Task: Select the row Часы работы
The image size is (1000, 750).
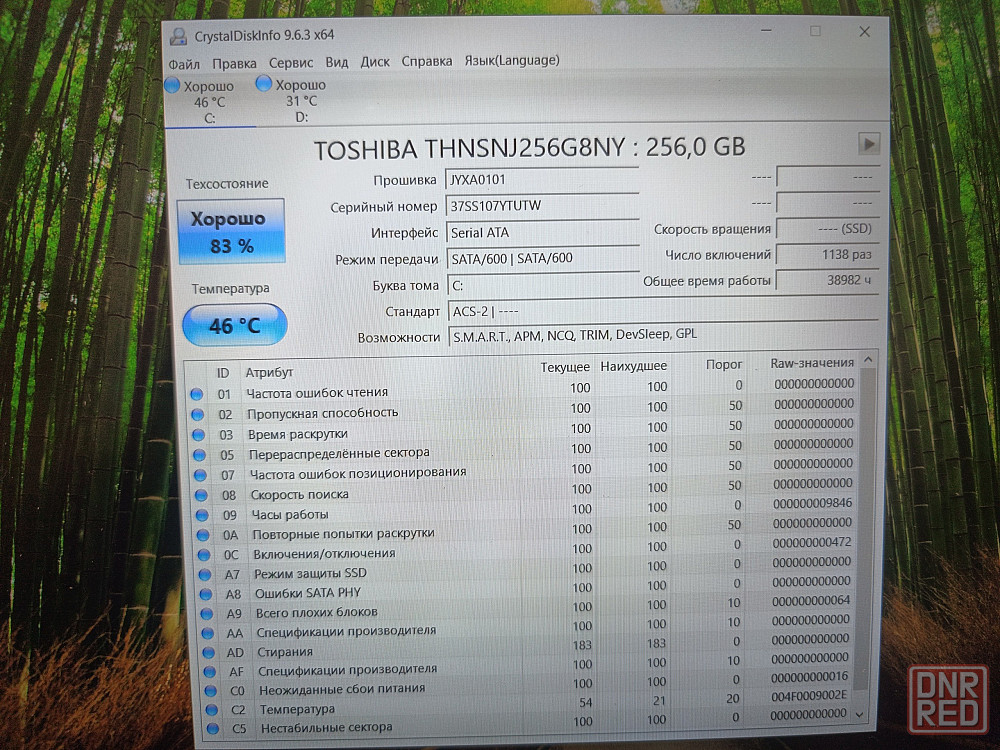Action: pos(525,510)
